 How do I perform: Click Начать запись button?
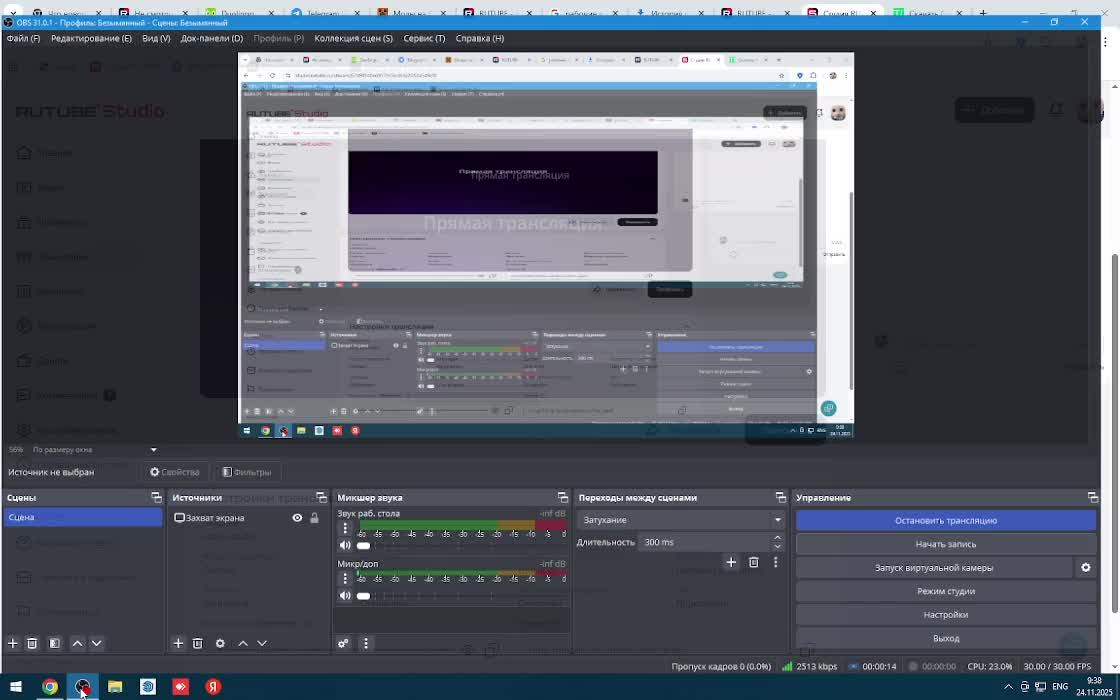click(946, 544)
